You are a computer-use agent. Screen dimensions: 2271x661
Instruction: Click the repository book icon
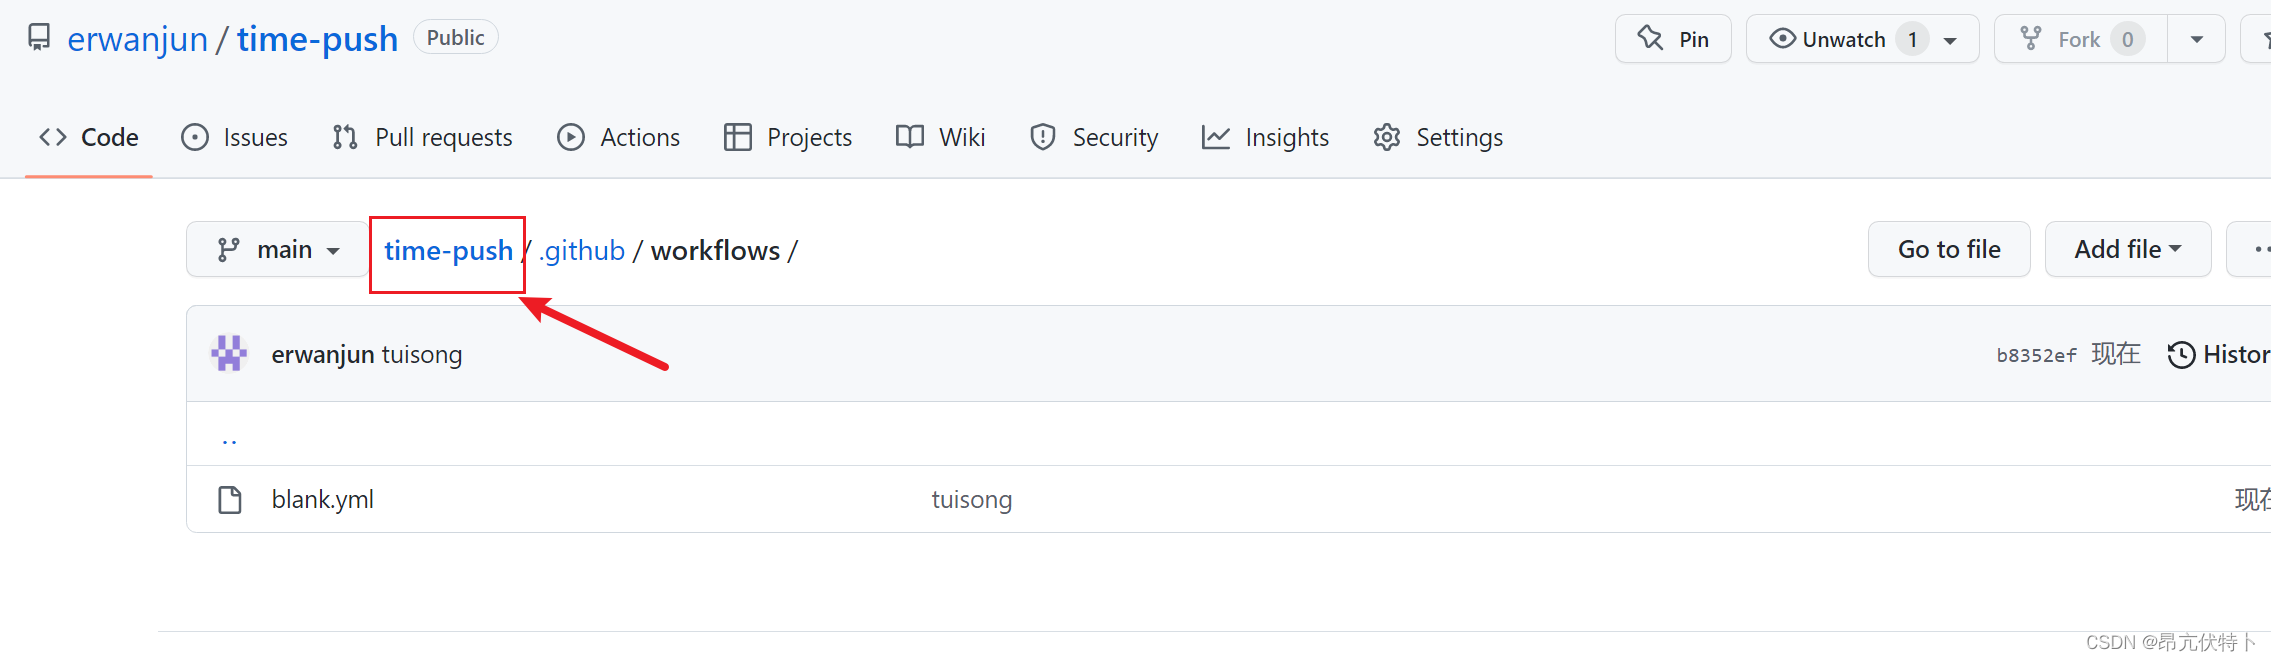coord(39,38)
